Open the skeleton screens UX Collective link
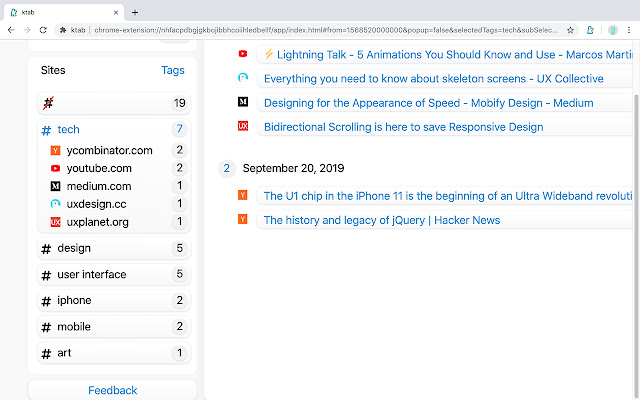 click(433, 78)
